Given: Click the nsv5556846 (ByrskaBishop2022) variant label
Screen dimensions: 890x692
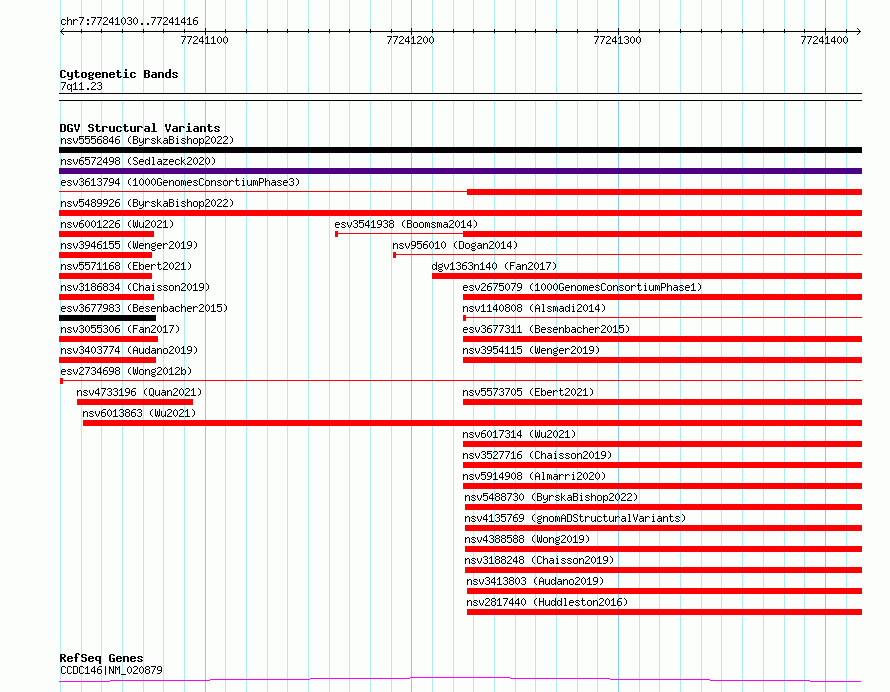Looking at the screenshot, I should pyautogui.click(x=147, y=140).
